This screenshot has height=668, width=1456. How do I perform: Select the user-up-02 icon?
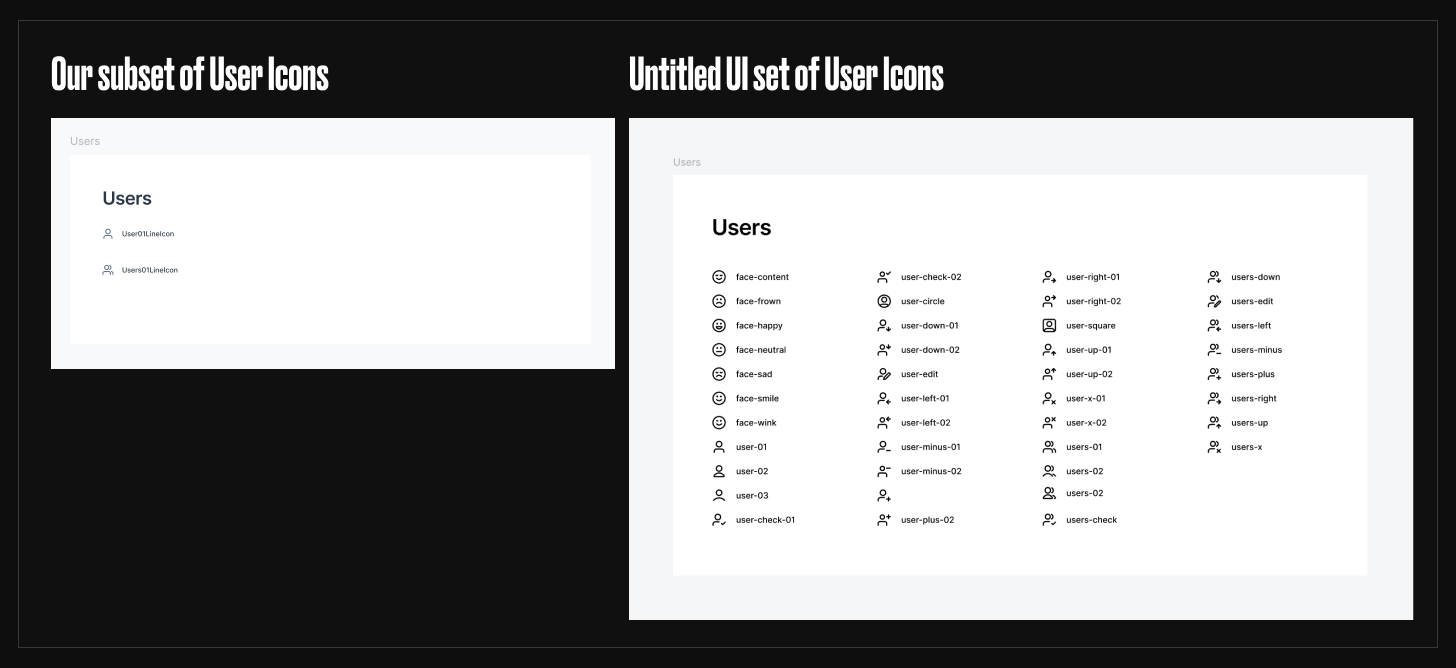(1049, 374)
